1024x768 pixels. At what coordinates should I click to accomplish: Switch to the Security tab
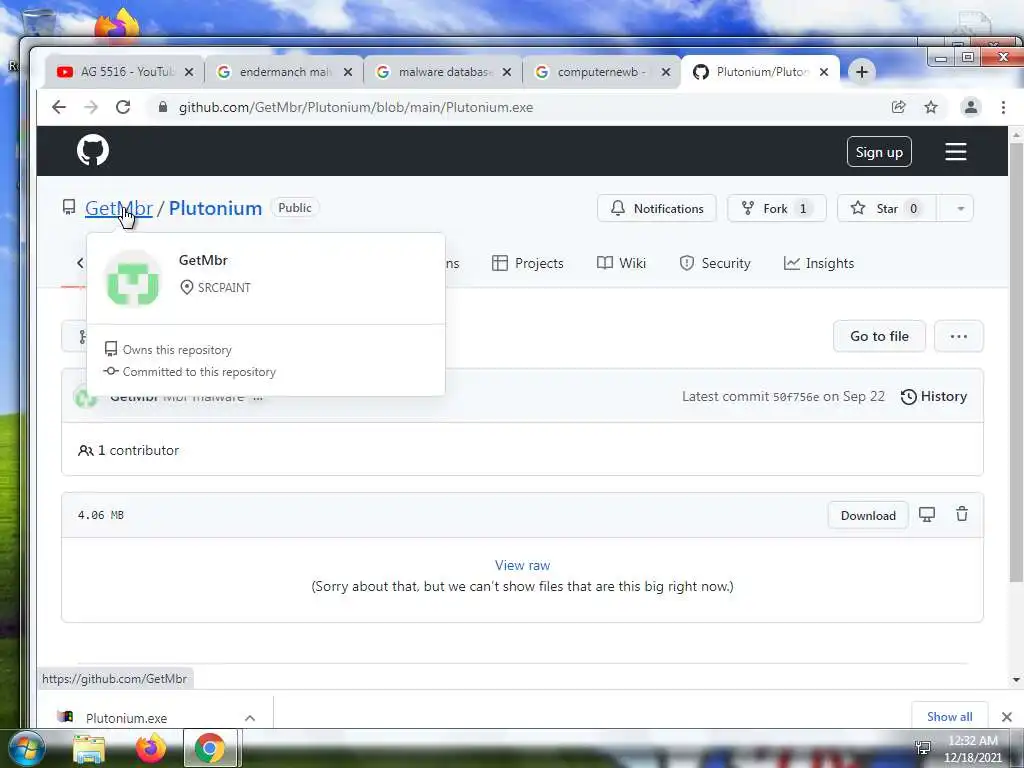715,263
